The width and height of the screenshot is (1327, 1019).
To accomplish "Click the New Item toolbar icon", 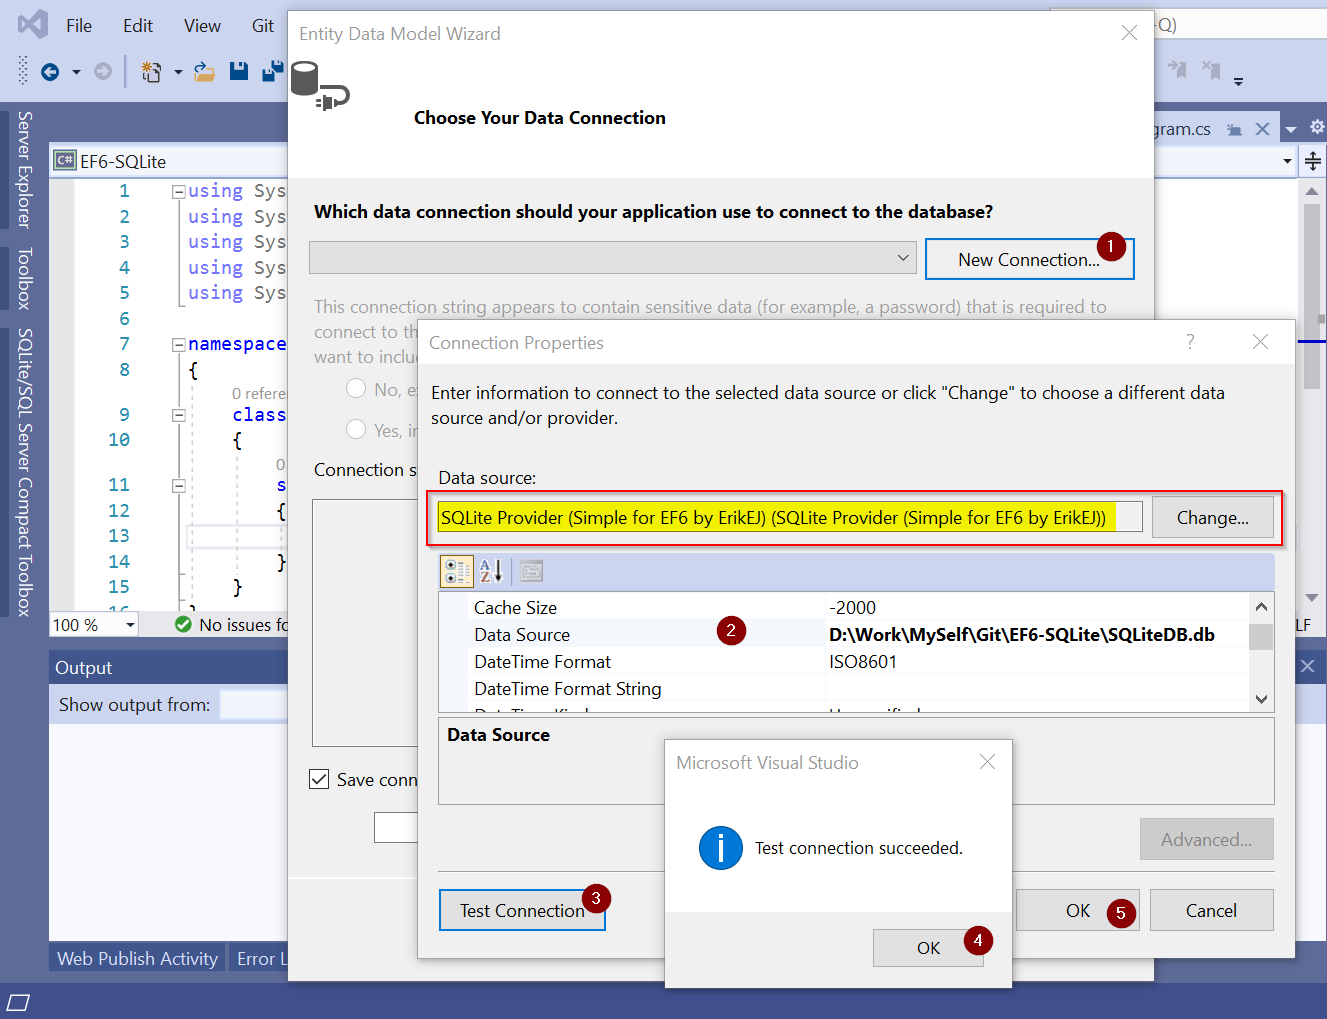I will coord(151,71).
